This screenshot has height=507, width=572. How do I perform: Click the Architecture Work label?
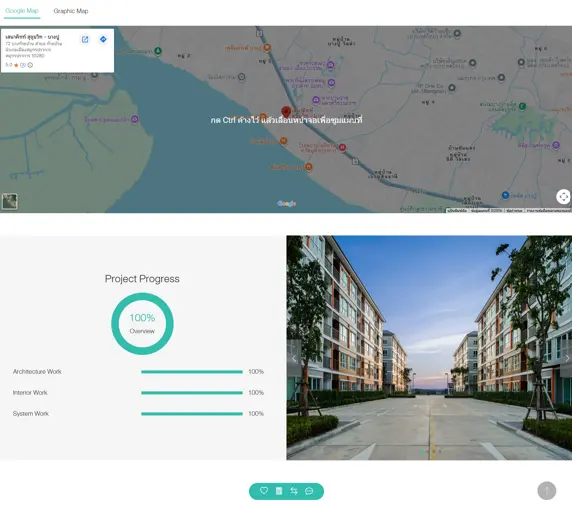[37, 372]
